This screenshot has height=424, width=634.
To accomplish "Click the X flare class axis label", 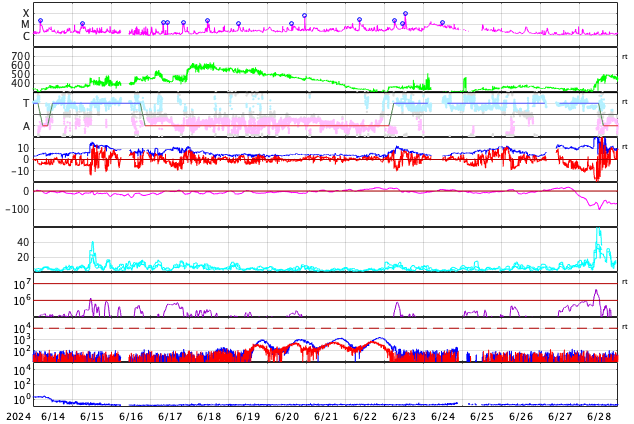I will coord(26,13).
